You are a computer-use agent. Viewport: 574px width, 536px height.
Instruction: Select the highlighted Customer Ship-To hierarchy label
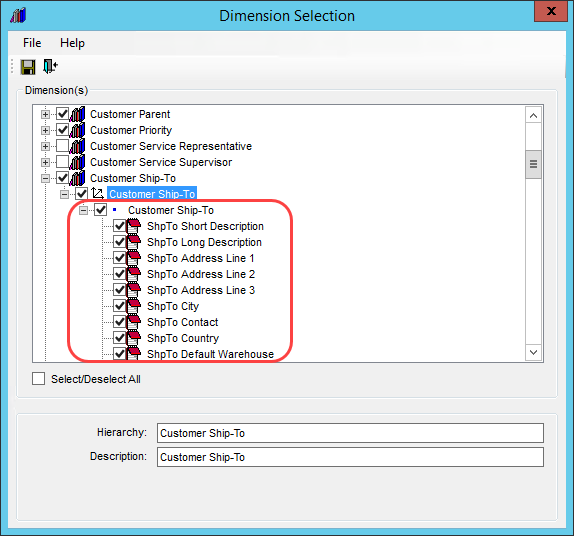pos(152,194)
